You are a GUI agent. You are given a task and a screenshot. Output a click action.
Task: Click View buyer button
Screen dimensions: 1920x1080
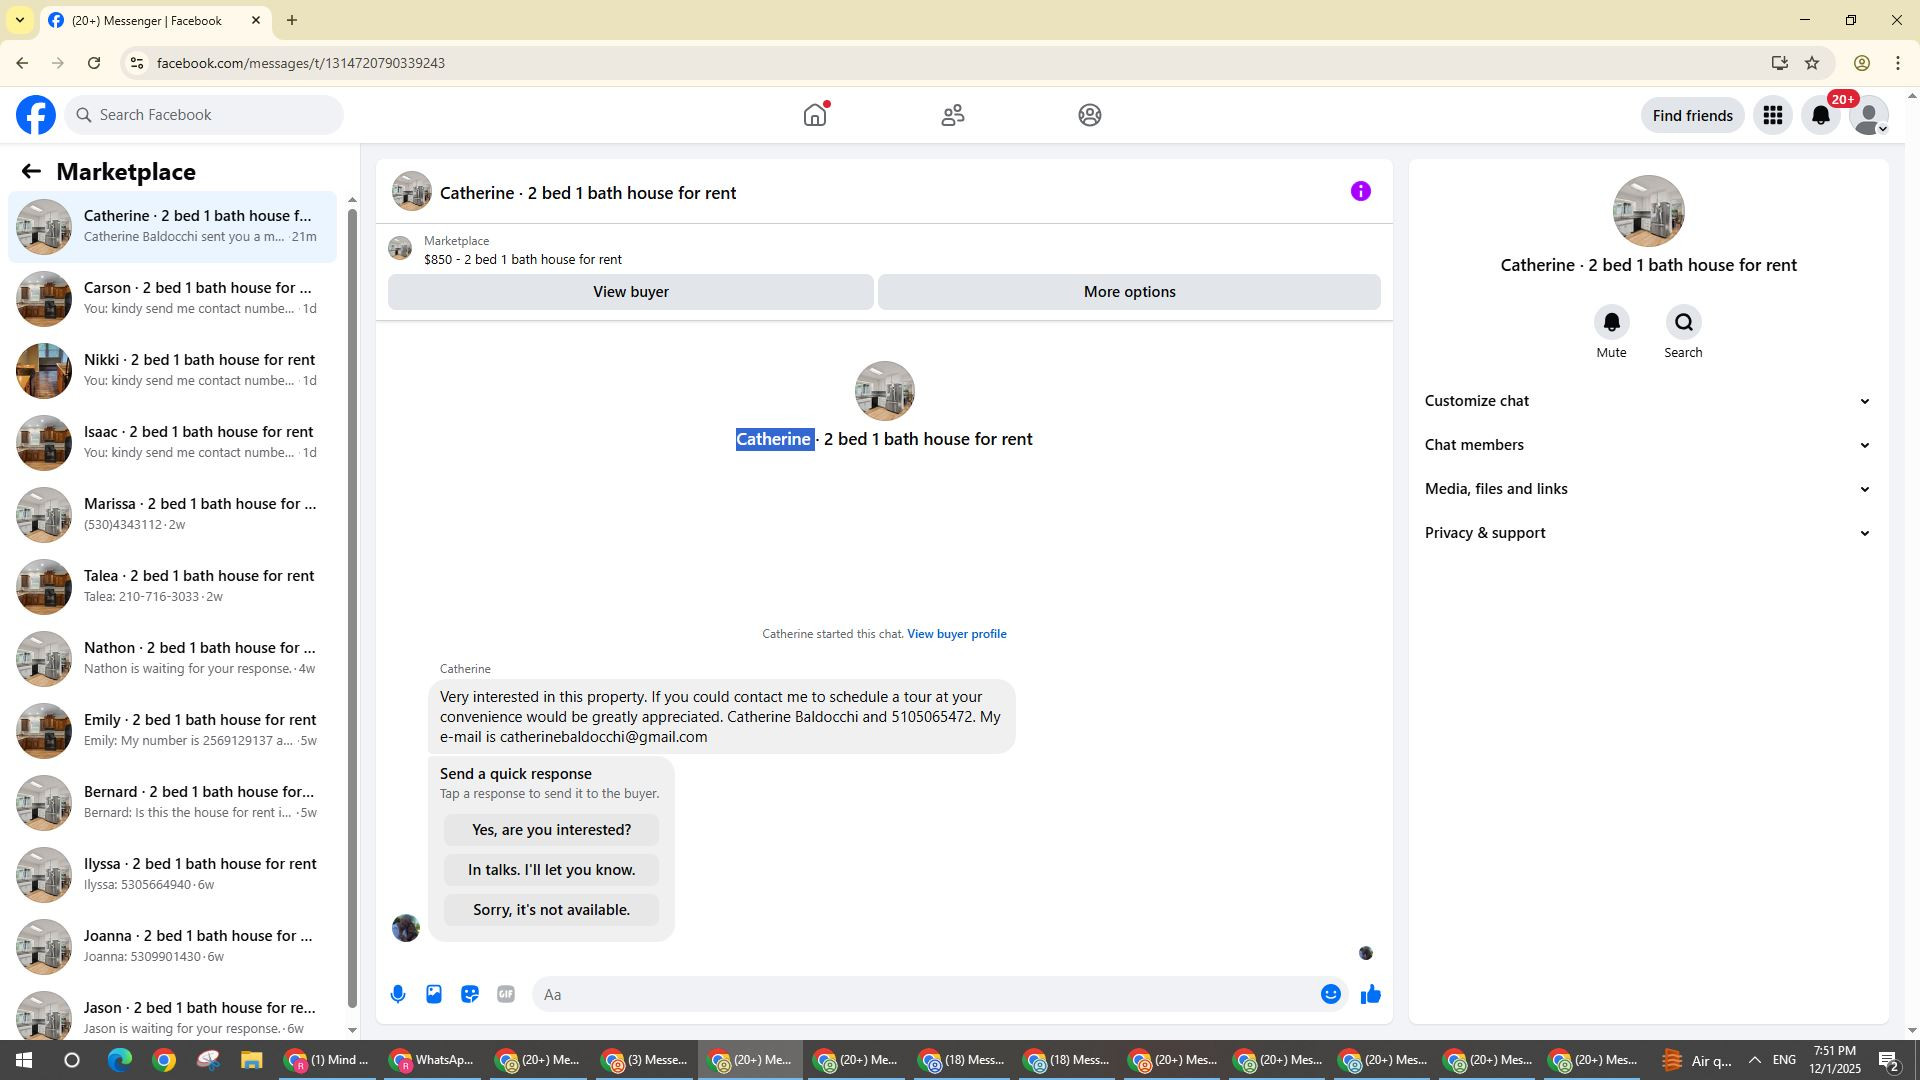coord(630,292)
